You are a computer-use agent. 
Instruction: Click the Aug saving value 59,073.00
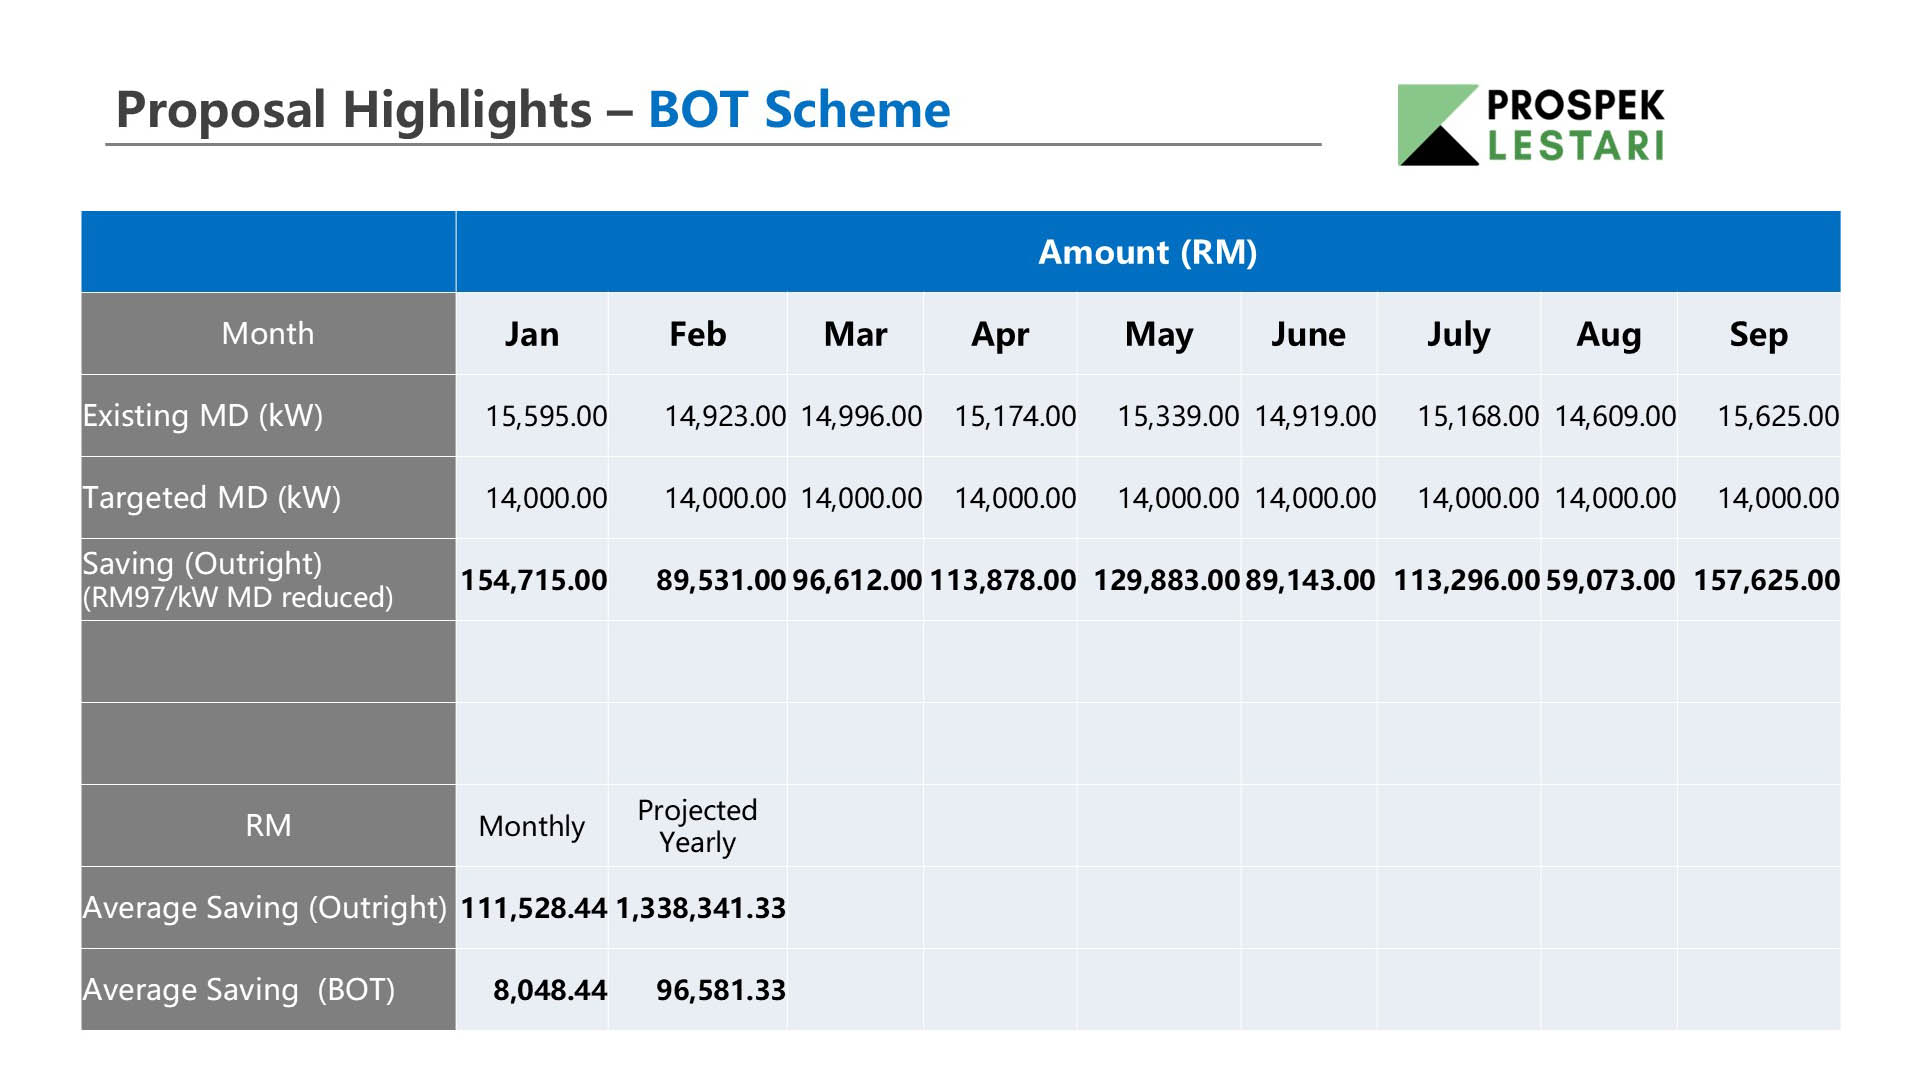coord(1610,580)
